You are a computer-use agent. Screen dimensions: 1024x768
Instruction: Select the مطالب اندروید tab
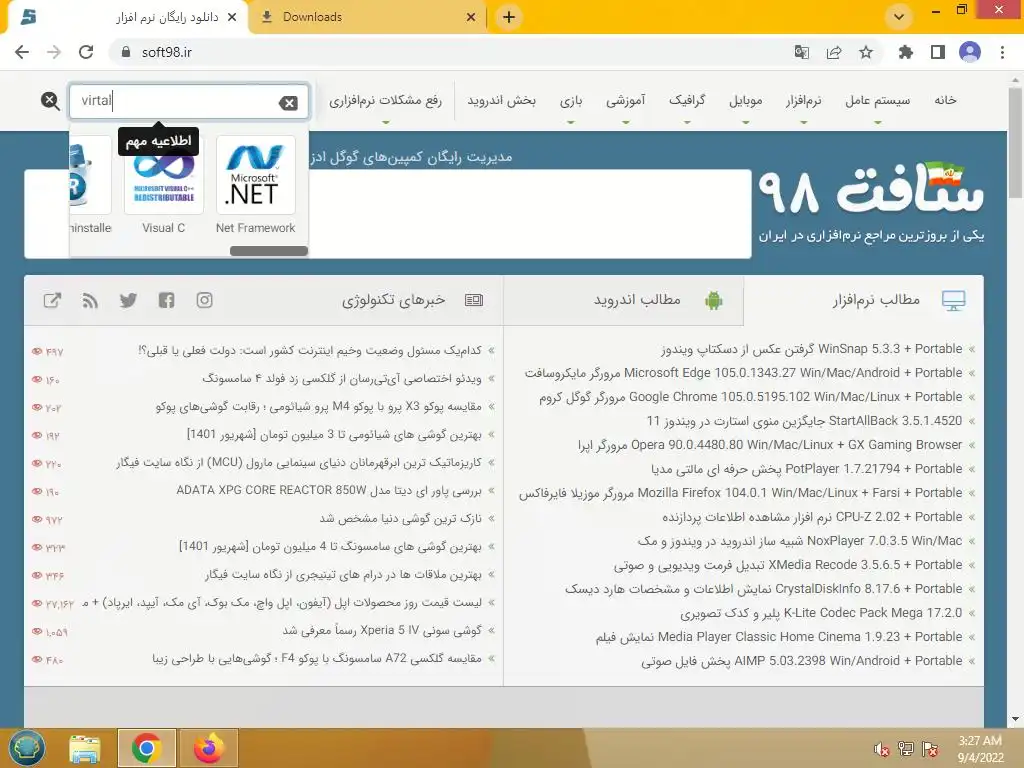[x=624, y=300]
